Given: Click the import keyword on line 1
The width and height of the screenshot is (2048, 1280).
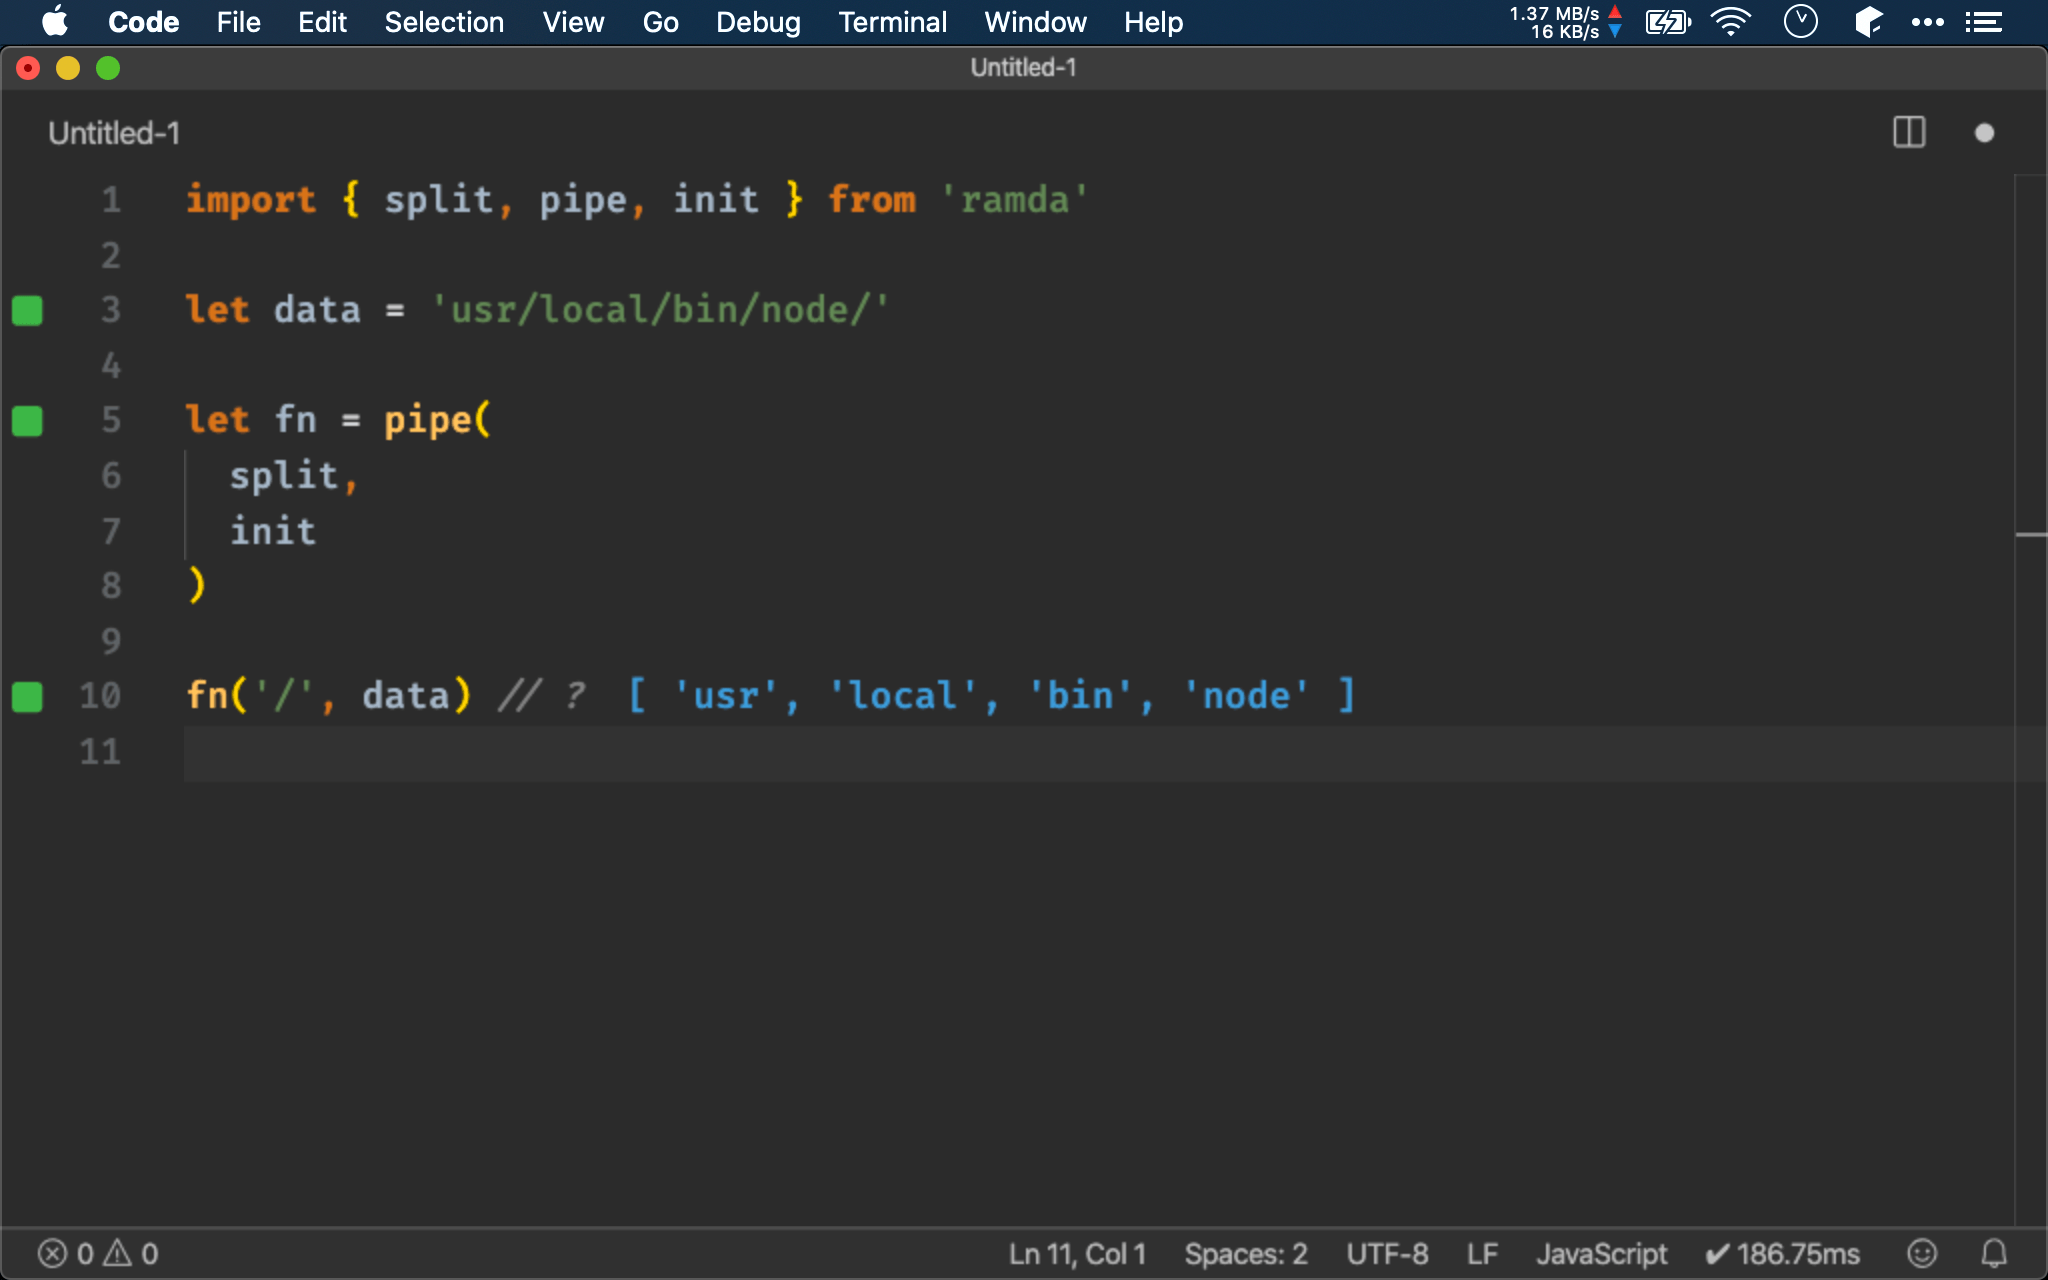Looking at the screenshot, I should point(251,200).
